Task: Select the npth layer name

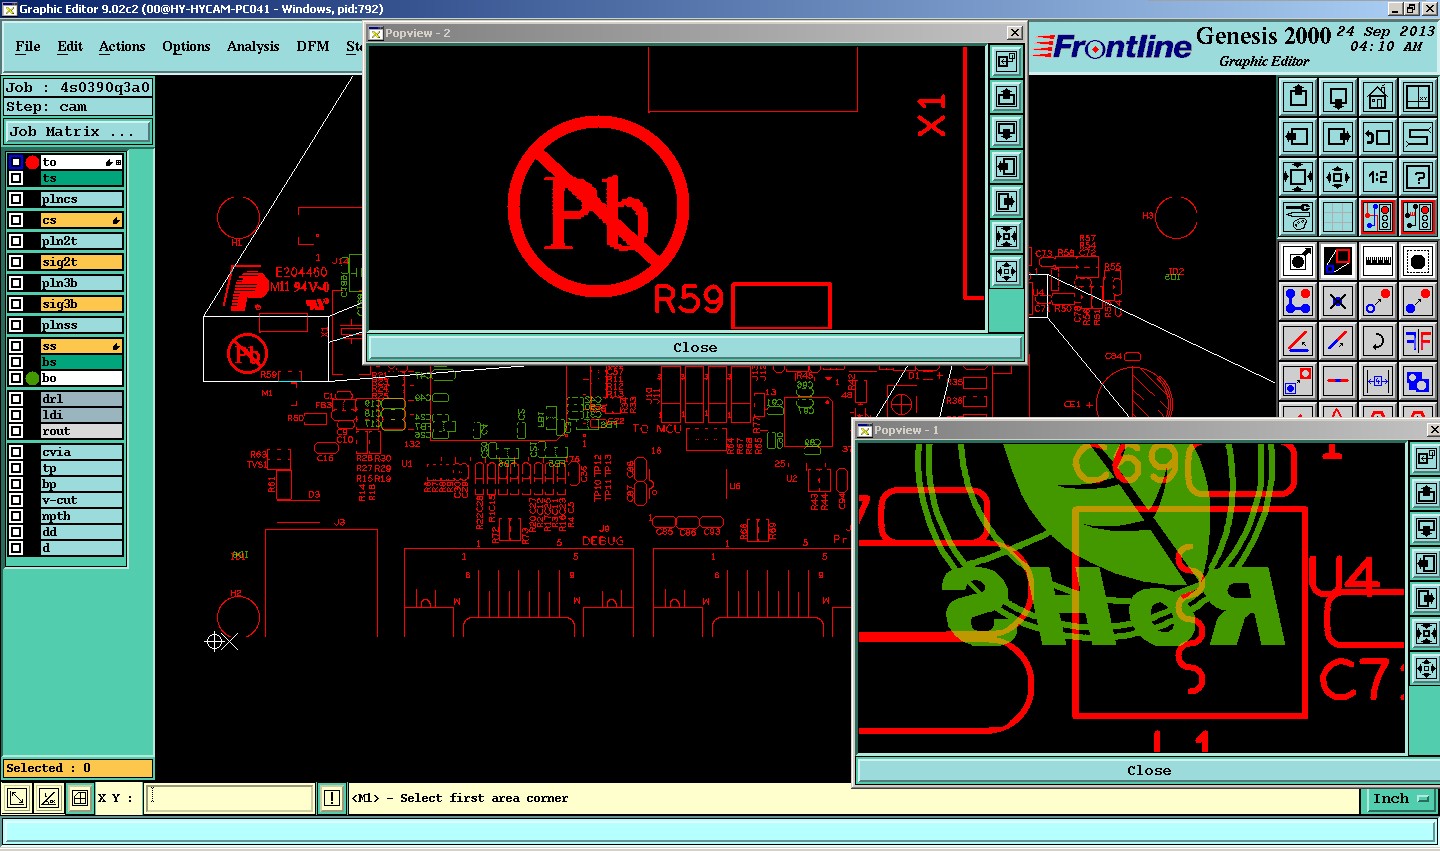Action: coord(81,516)
